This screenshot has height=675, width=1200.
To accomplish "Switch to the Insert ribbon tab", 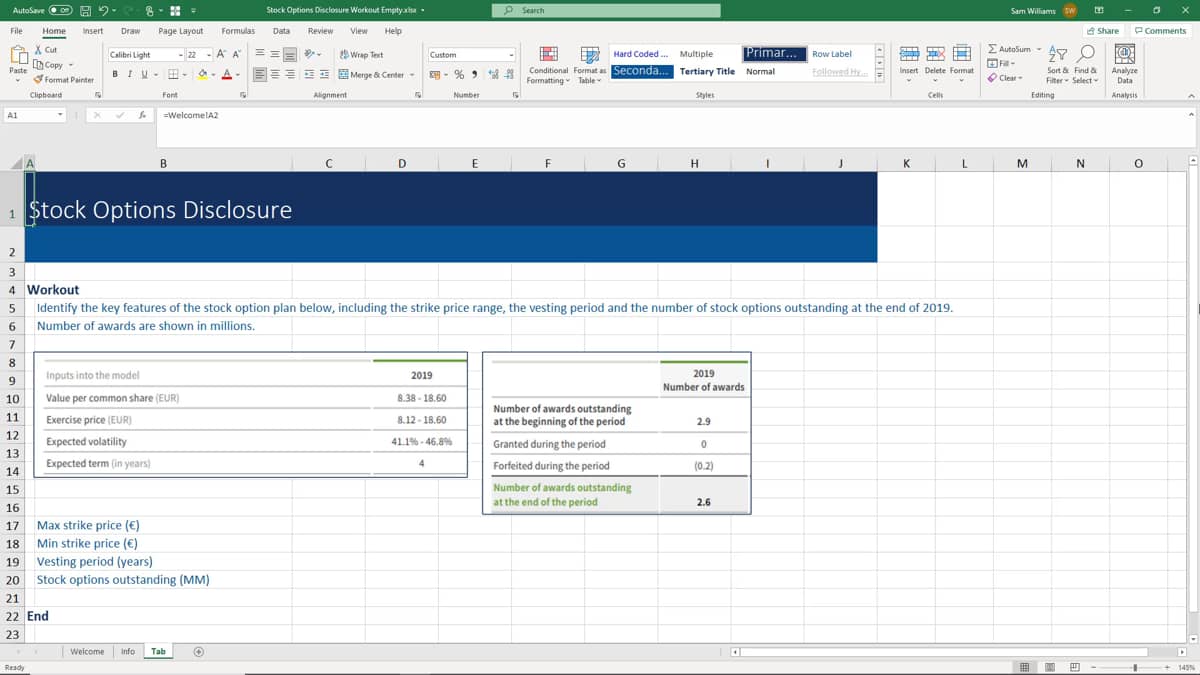I will tap(93, 31).
